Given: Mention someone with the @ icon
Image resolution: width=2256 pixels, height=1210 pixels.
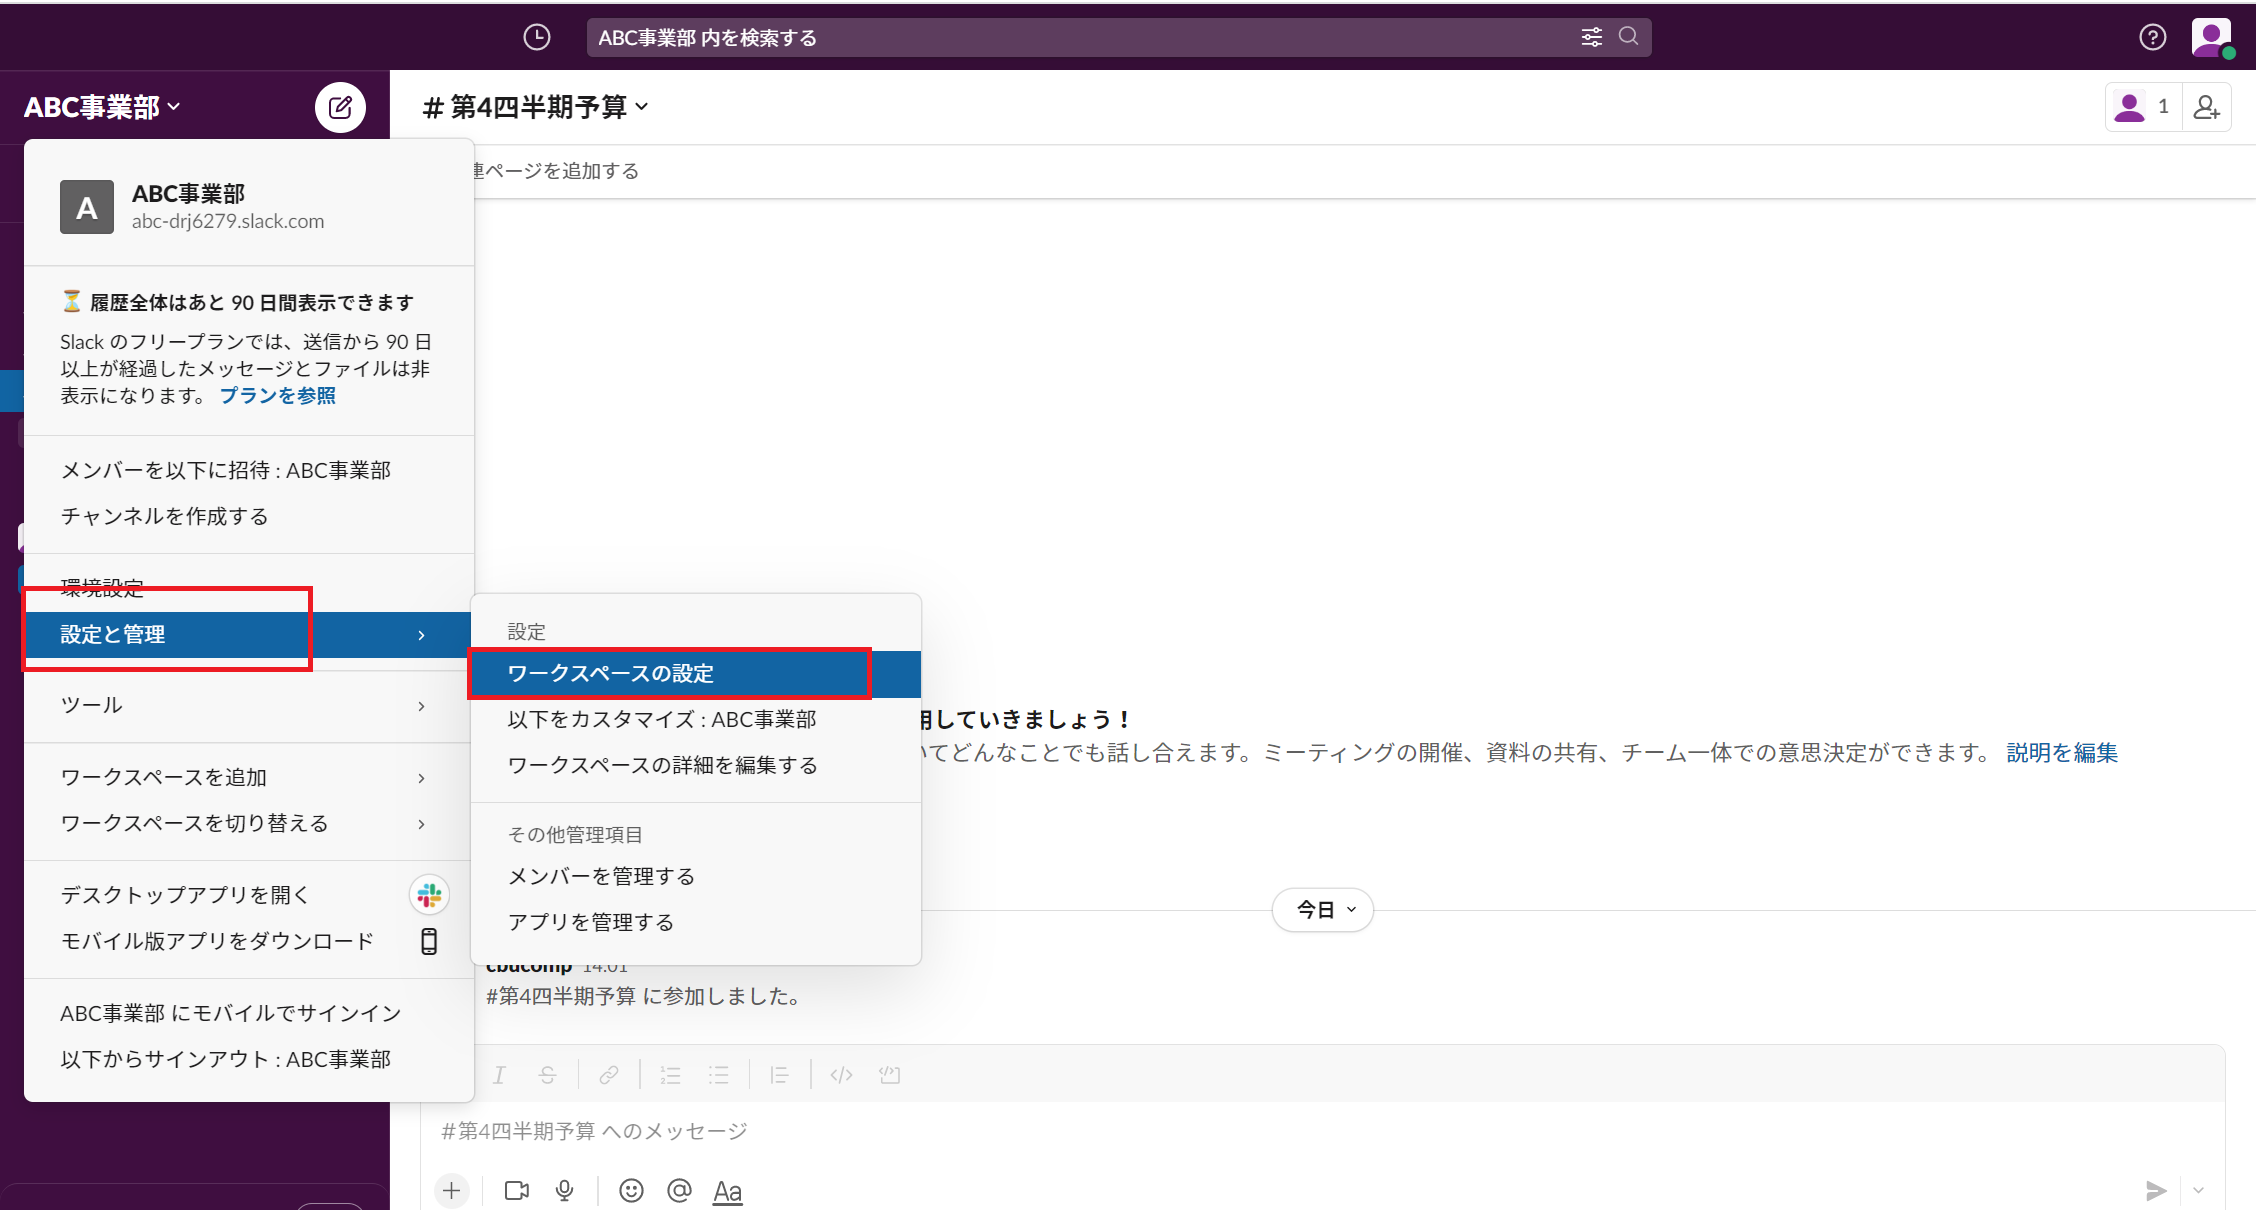Looking at the screenshot, I should point(679,1190).
